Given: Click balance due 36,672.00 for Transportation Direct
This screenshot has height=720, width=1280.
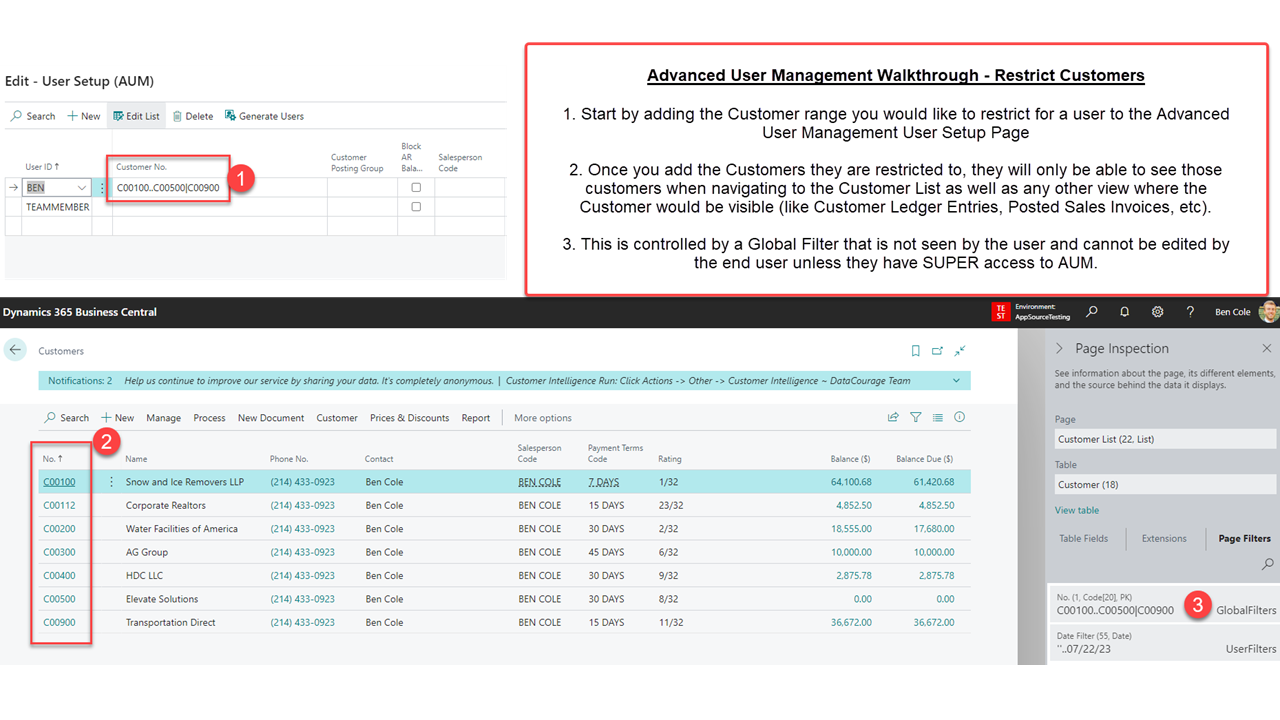Looking at the screenshot, I should point(934,622).
